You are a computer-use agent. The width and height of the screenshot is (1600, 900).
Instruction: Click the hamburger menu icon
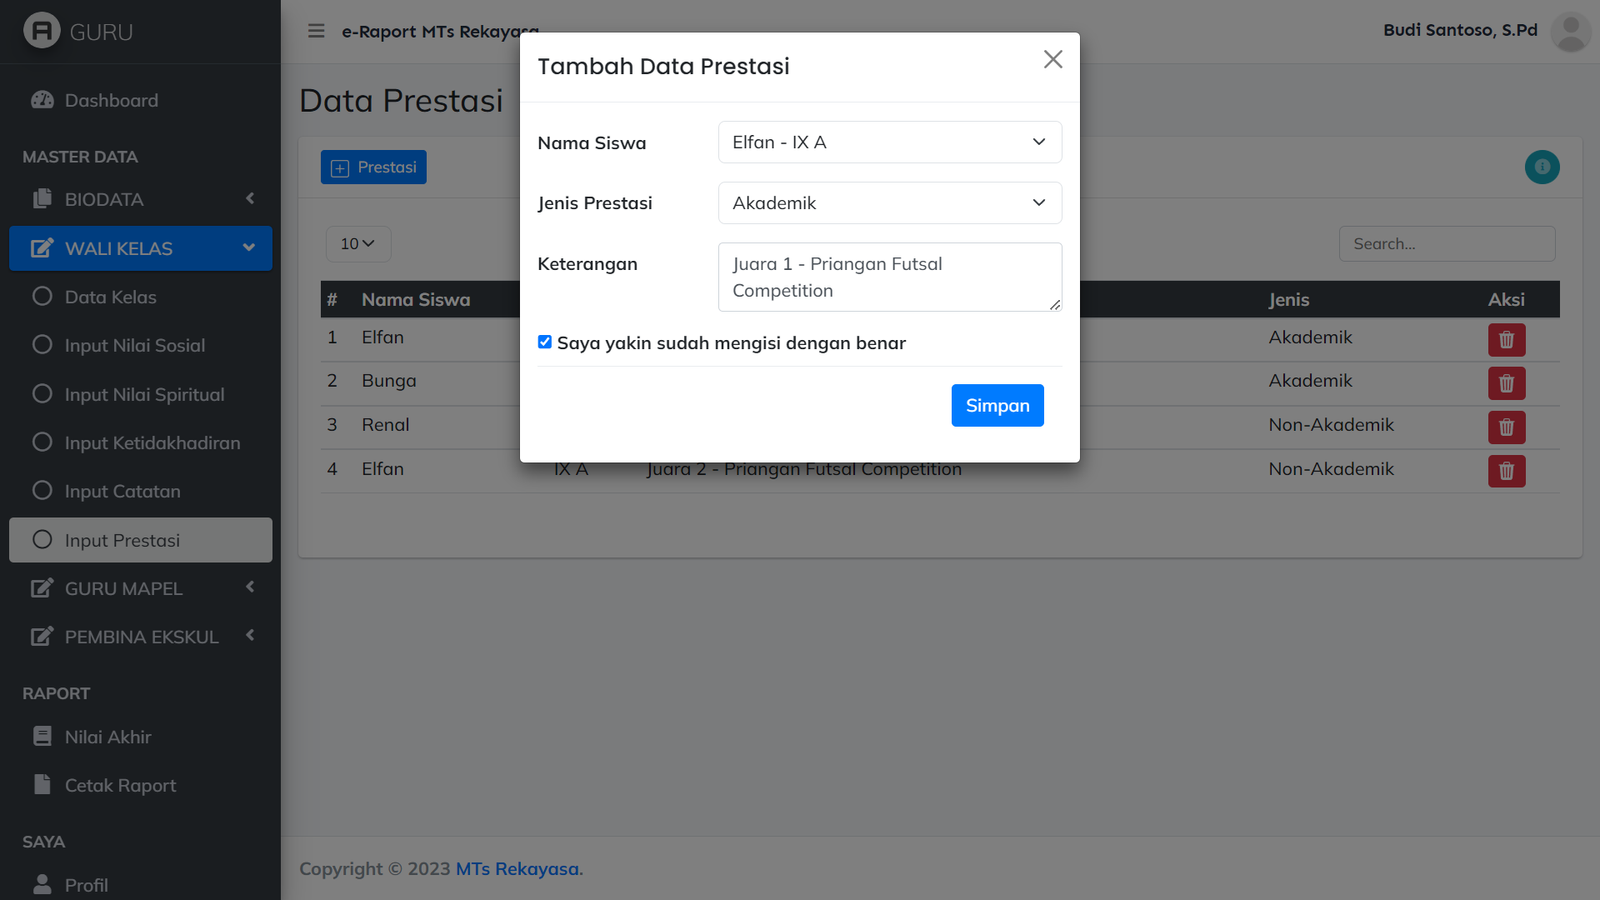[316, 31]
